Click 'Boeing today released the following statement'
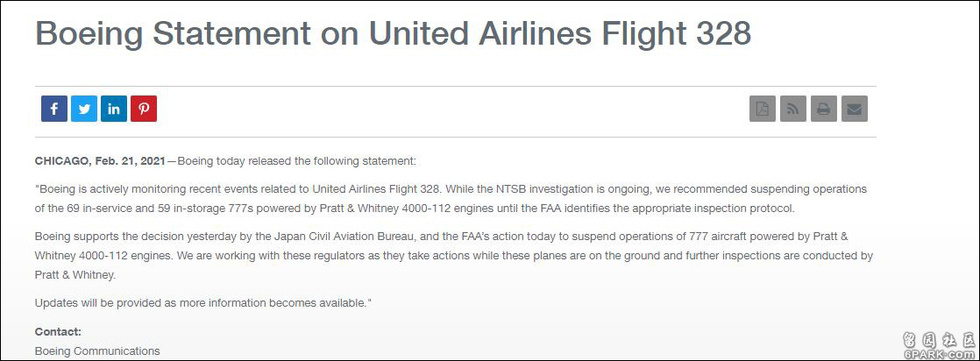 (x=296, y=161)
